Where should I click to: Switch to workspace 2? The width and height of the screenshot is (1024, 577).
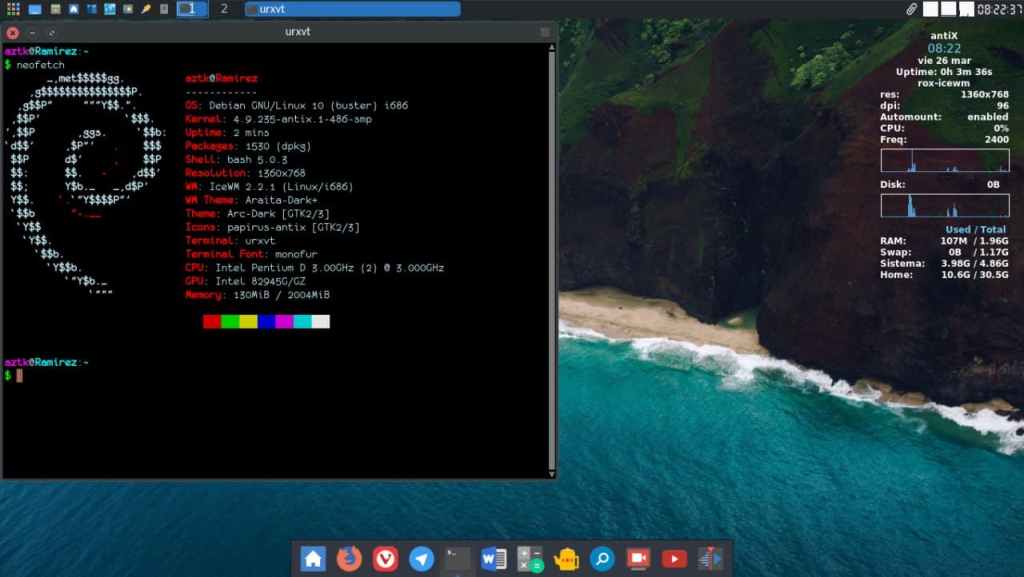pos(223,9)
